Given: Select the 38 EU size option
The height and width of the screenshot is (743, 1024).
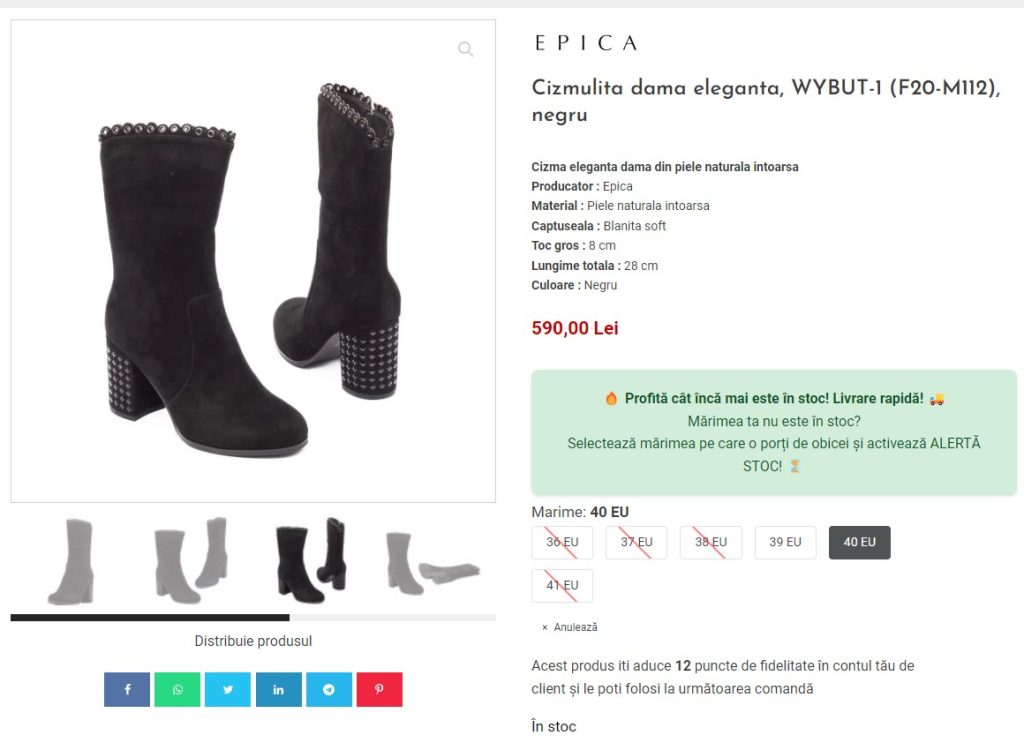Looking at the screenshot, I should tap(711, 543).
